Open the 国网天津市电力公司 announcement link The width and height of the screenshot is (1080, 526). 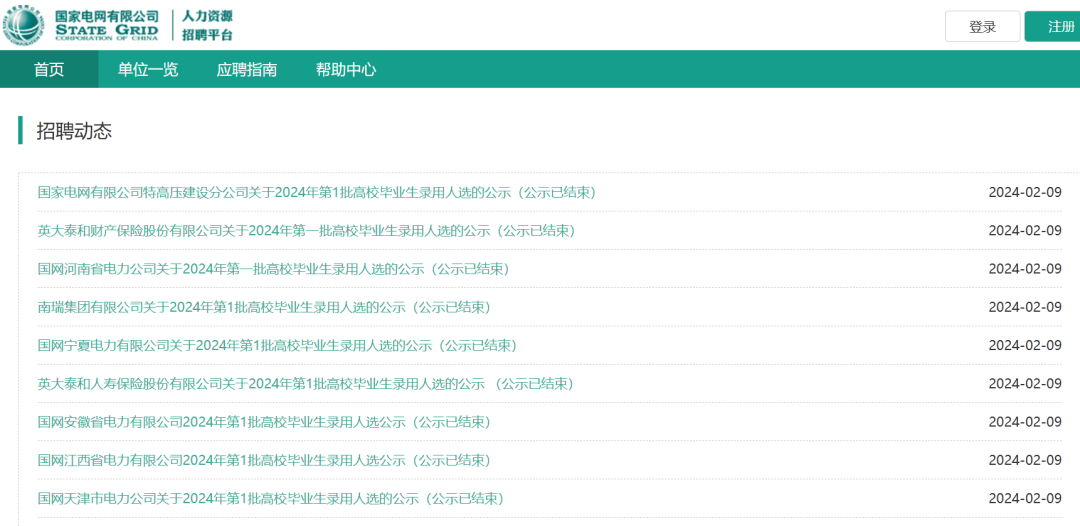[270, 498]
